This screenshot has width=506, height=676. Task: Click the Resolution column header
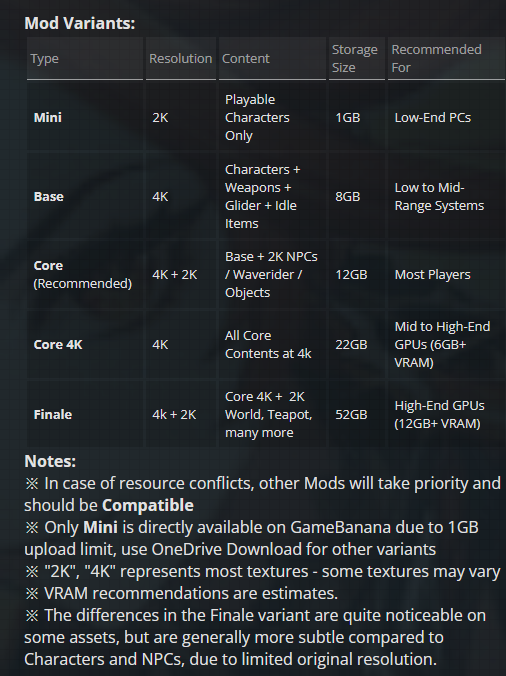[181, 59]
